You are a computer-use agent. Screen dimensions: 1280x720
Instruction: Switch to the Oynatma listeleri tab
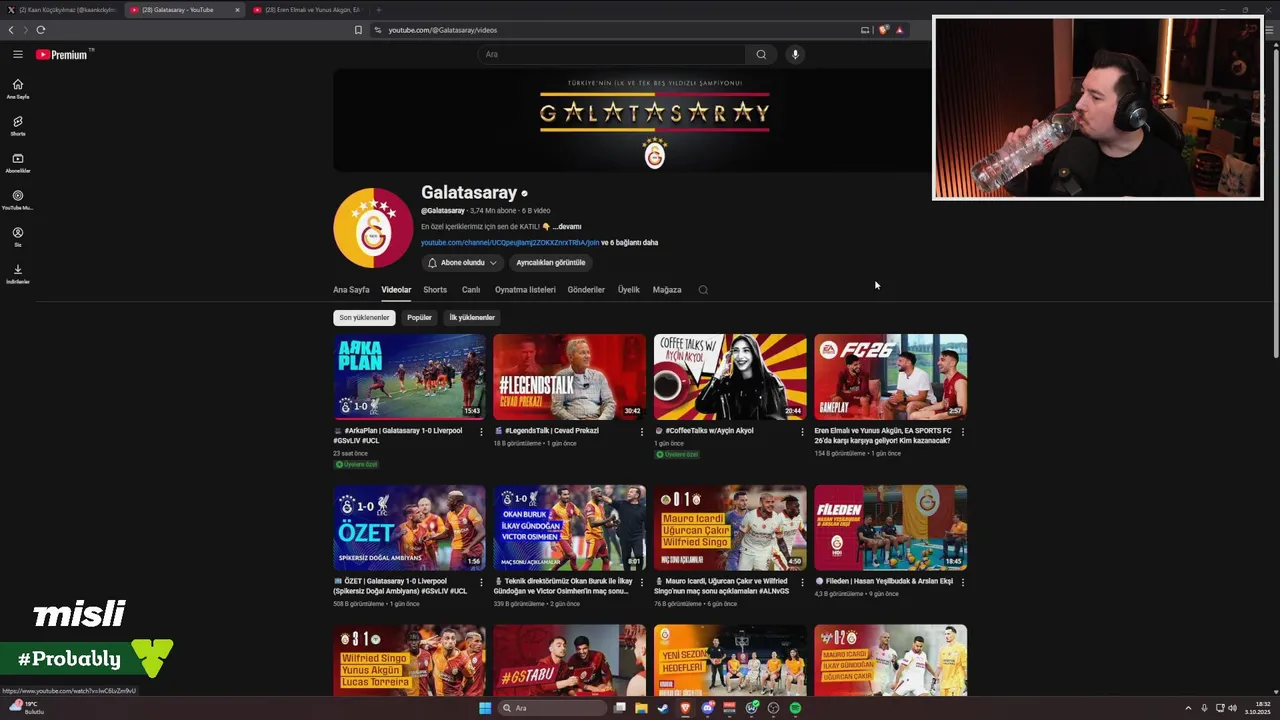tap(525, 290)
